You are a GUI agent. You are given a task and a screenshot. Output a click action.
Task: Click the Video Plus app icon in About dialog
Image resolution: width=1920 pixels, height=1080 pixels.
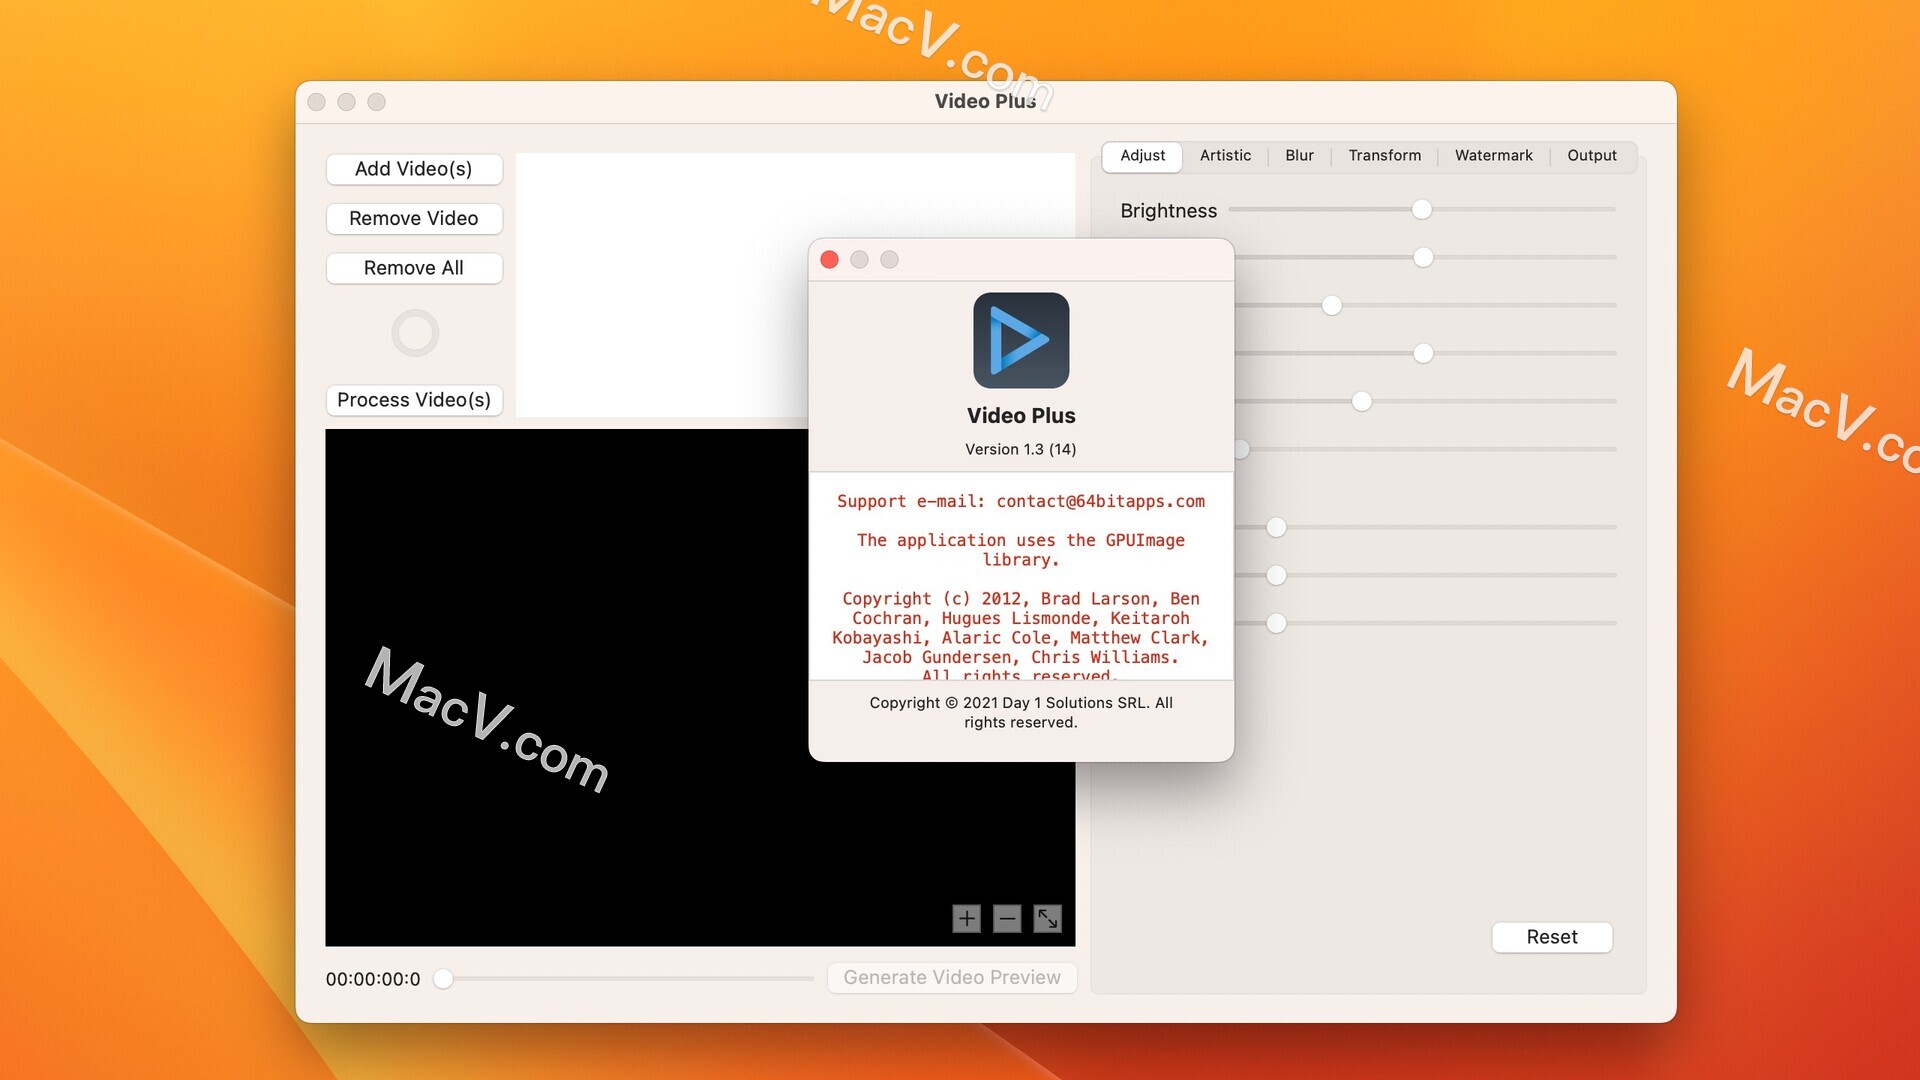tap(1021, 340)
